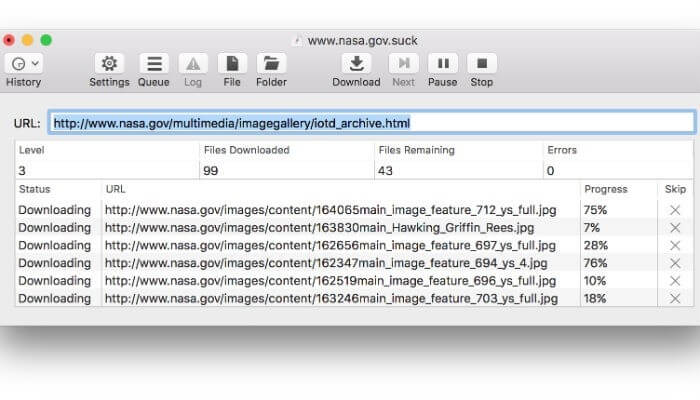Maximize the window with green button
700x400 pixels.
click(x=46, y=40)
